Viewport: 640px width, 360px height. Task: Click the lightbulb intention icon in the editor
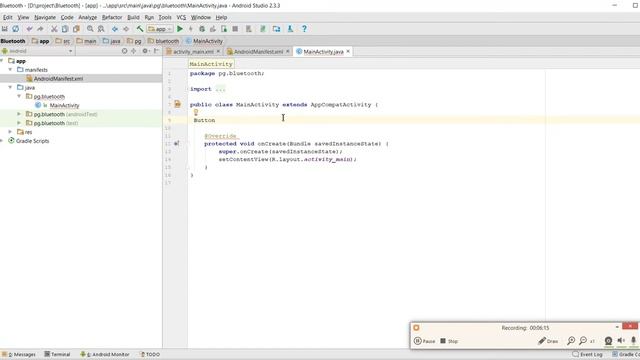196,112
